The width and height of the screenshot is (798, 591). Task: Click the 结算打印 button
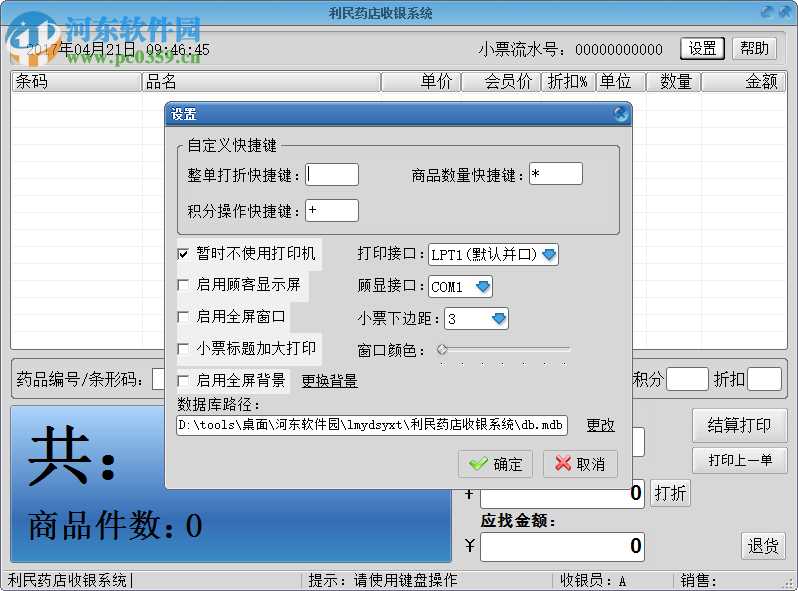pos(739,425)
